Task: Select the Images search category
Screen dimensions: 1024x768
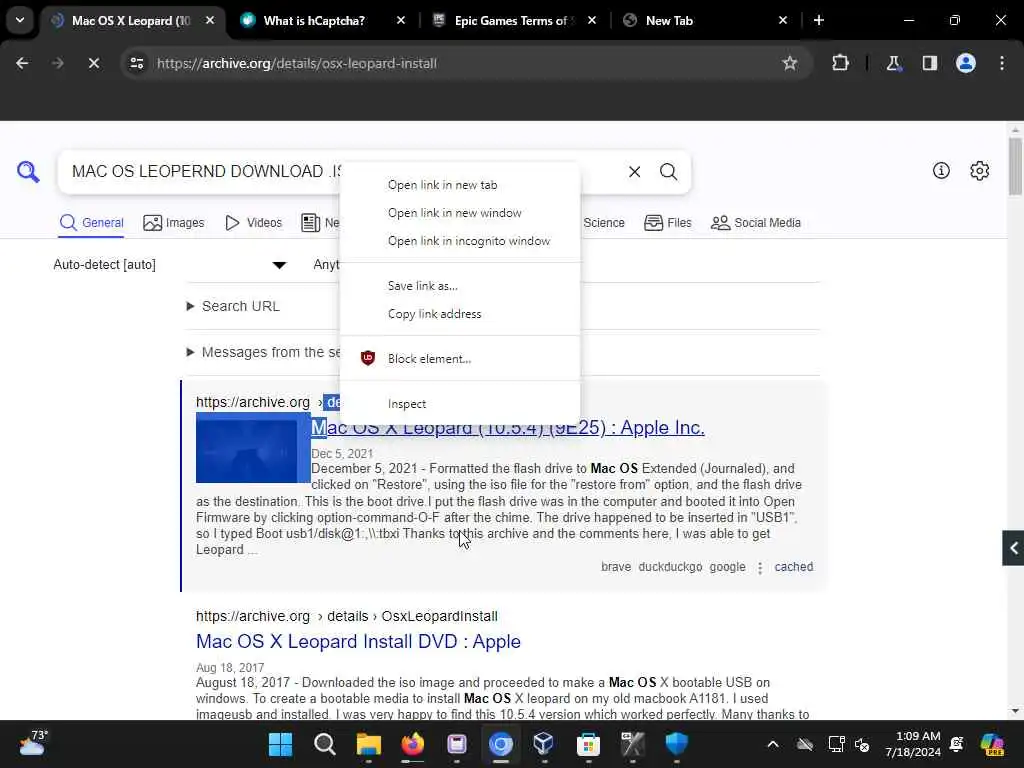Action: (174, 223)
